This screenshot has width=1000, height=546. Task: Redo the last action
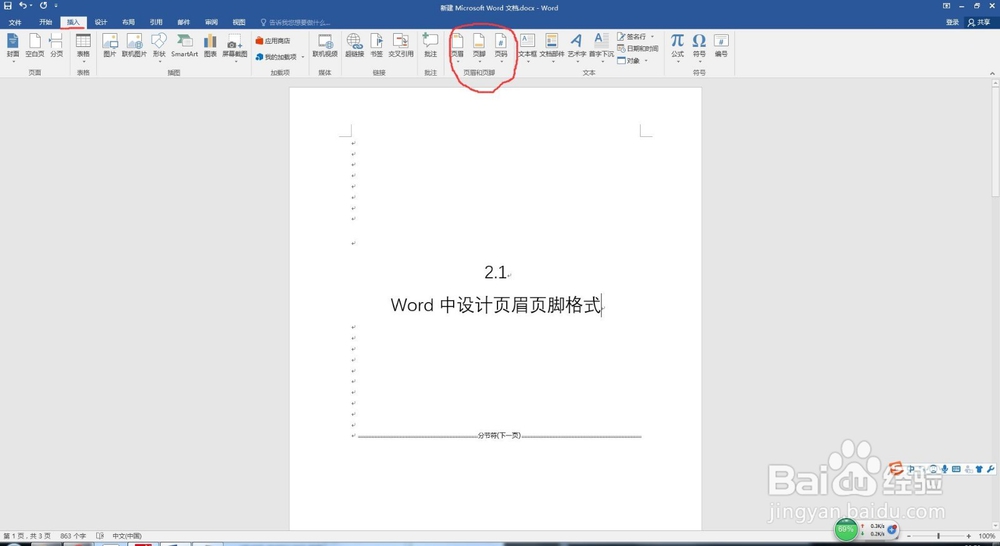pos(43,6)
